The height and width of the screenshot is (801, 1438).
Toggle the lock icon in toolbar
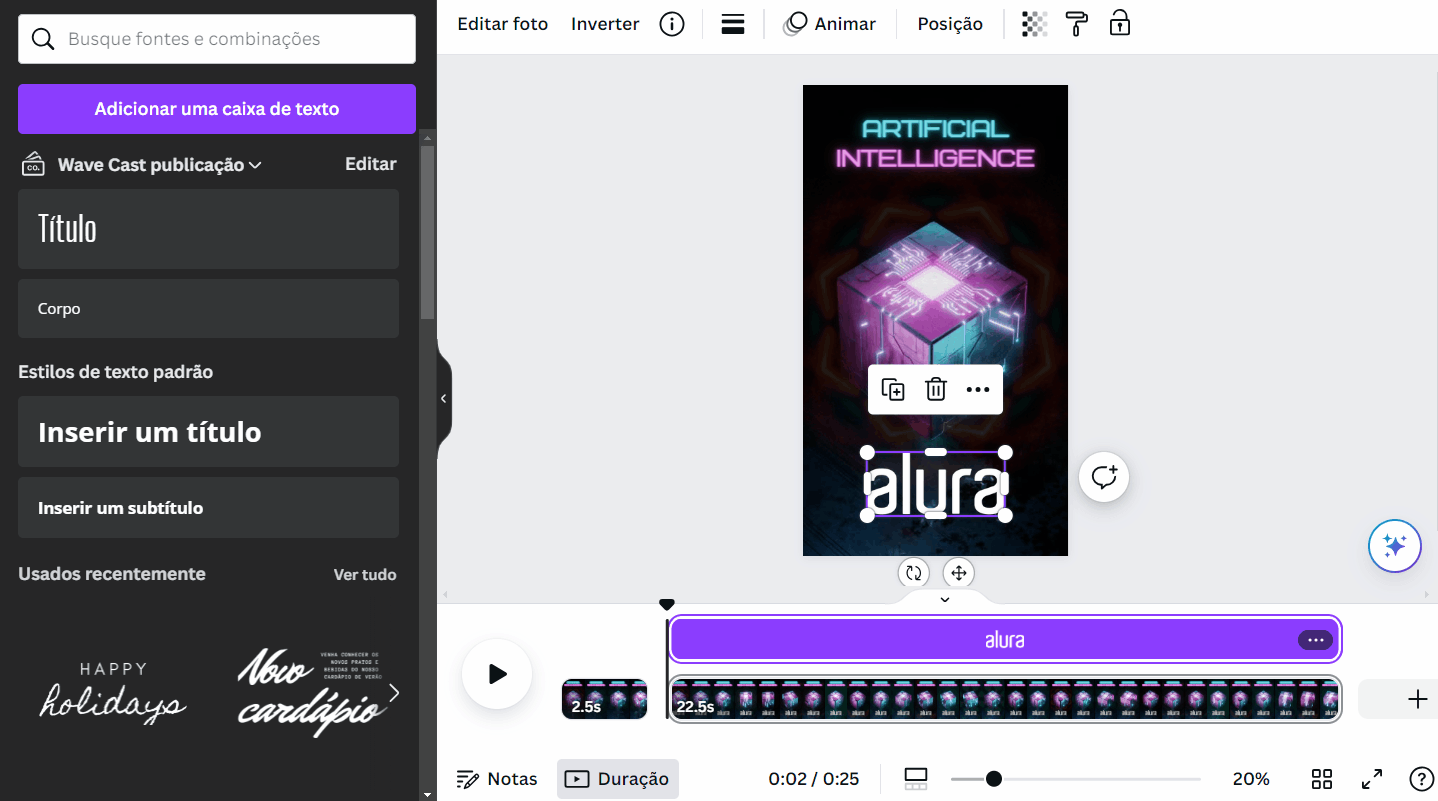(1120, 24)
